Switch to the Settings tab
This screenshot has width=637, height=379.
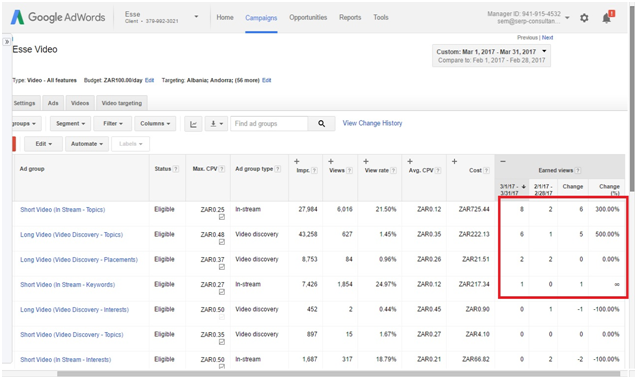26,103
